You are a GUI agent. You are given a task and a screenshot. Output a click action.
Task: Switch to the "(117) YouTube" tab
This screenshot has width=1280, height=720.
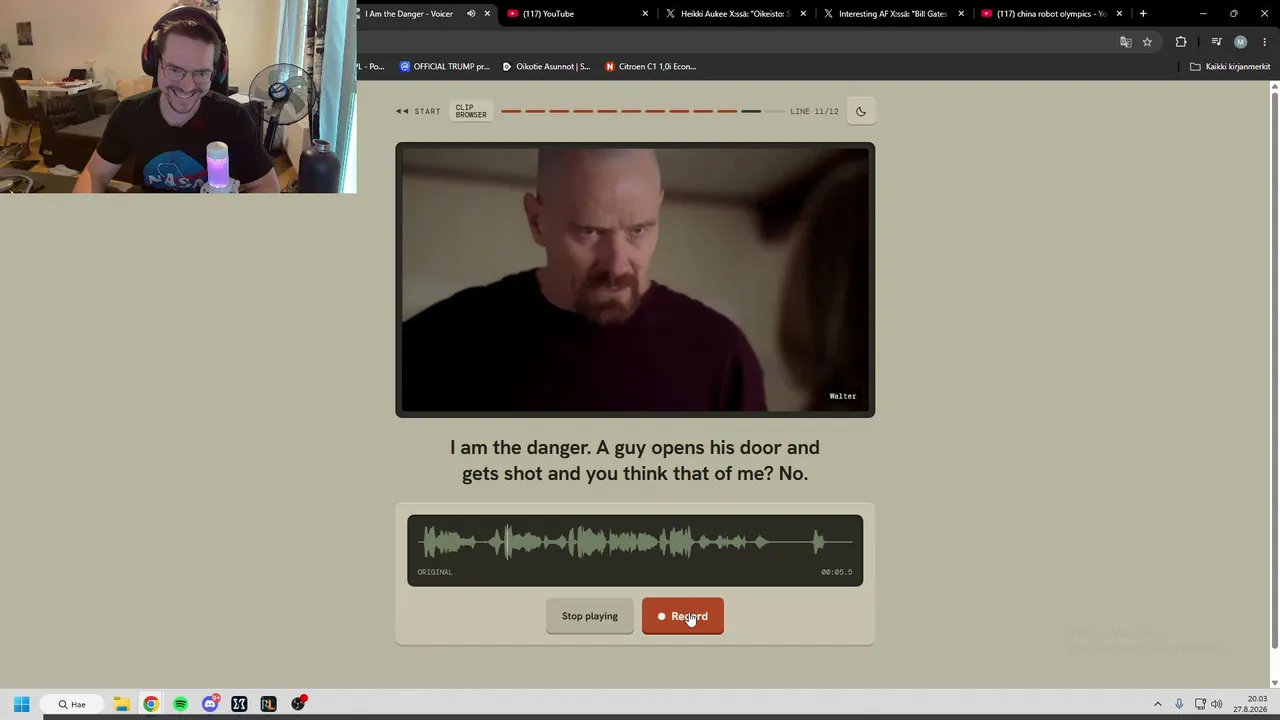tap(575, 14)
